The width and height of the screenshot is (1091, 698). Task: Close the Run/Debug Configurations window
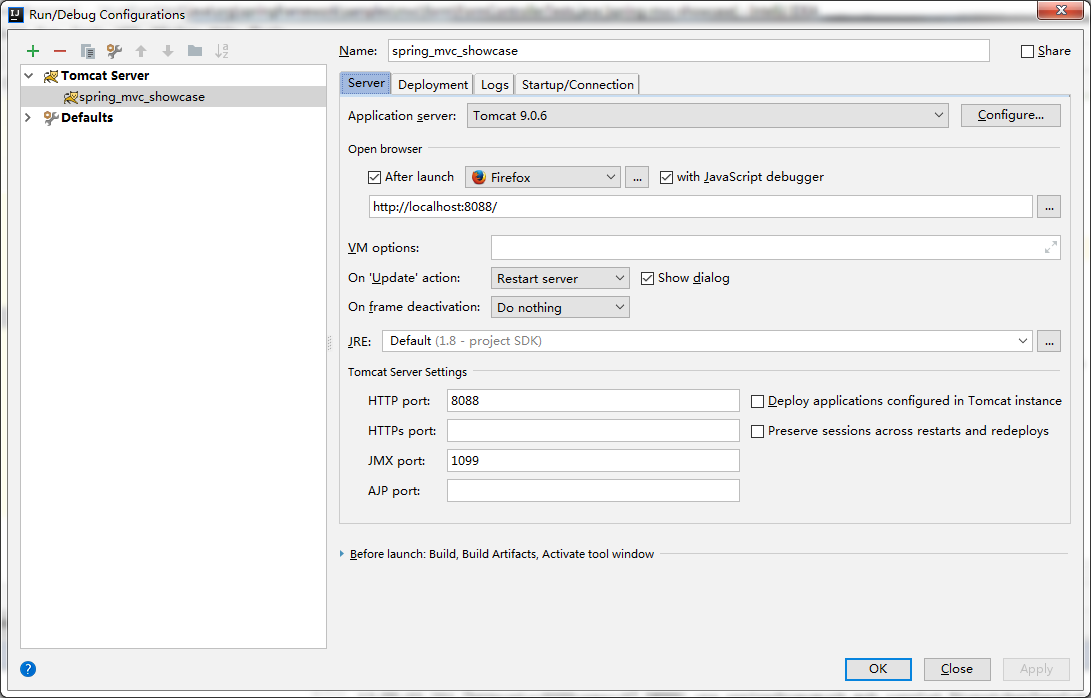1061,10
